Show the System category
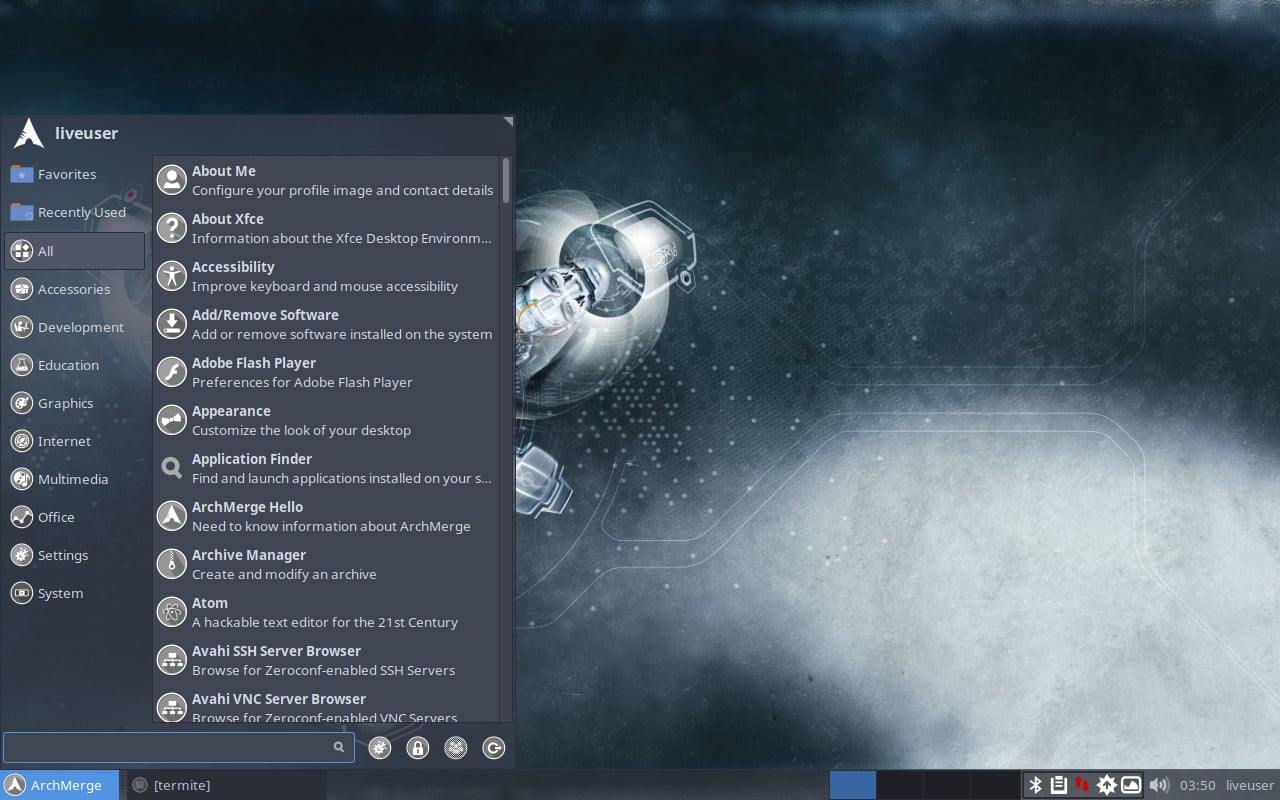This screenshot has width=1280, height=800. click(x=75, y=593)
